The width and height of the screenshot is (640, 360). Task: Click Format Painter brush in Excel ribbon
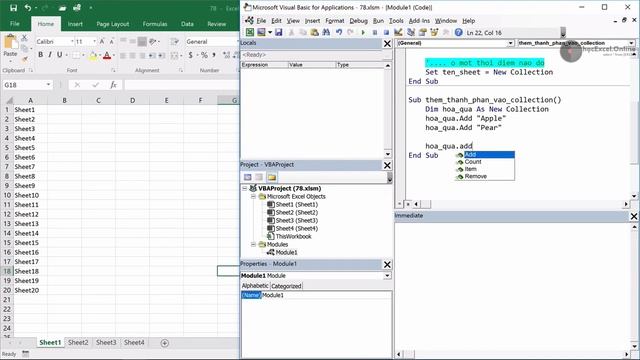pyautogui.click(x=24, y=59)
